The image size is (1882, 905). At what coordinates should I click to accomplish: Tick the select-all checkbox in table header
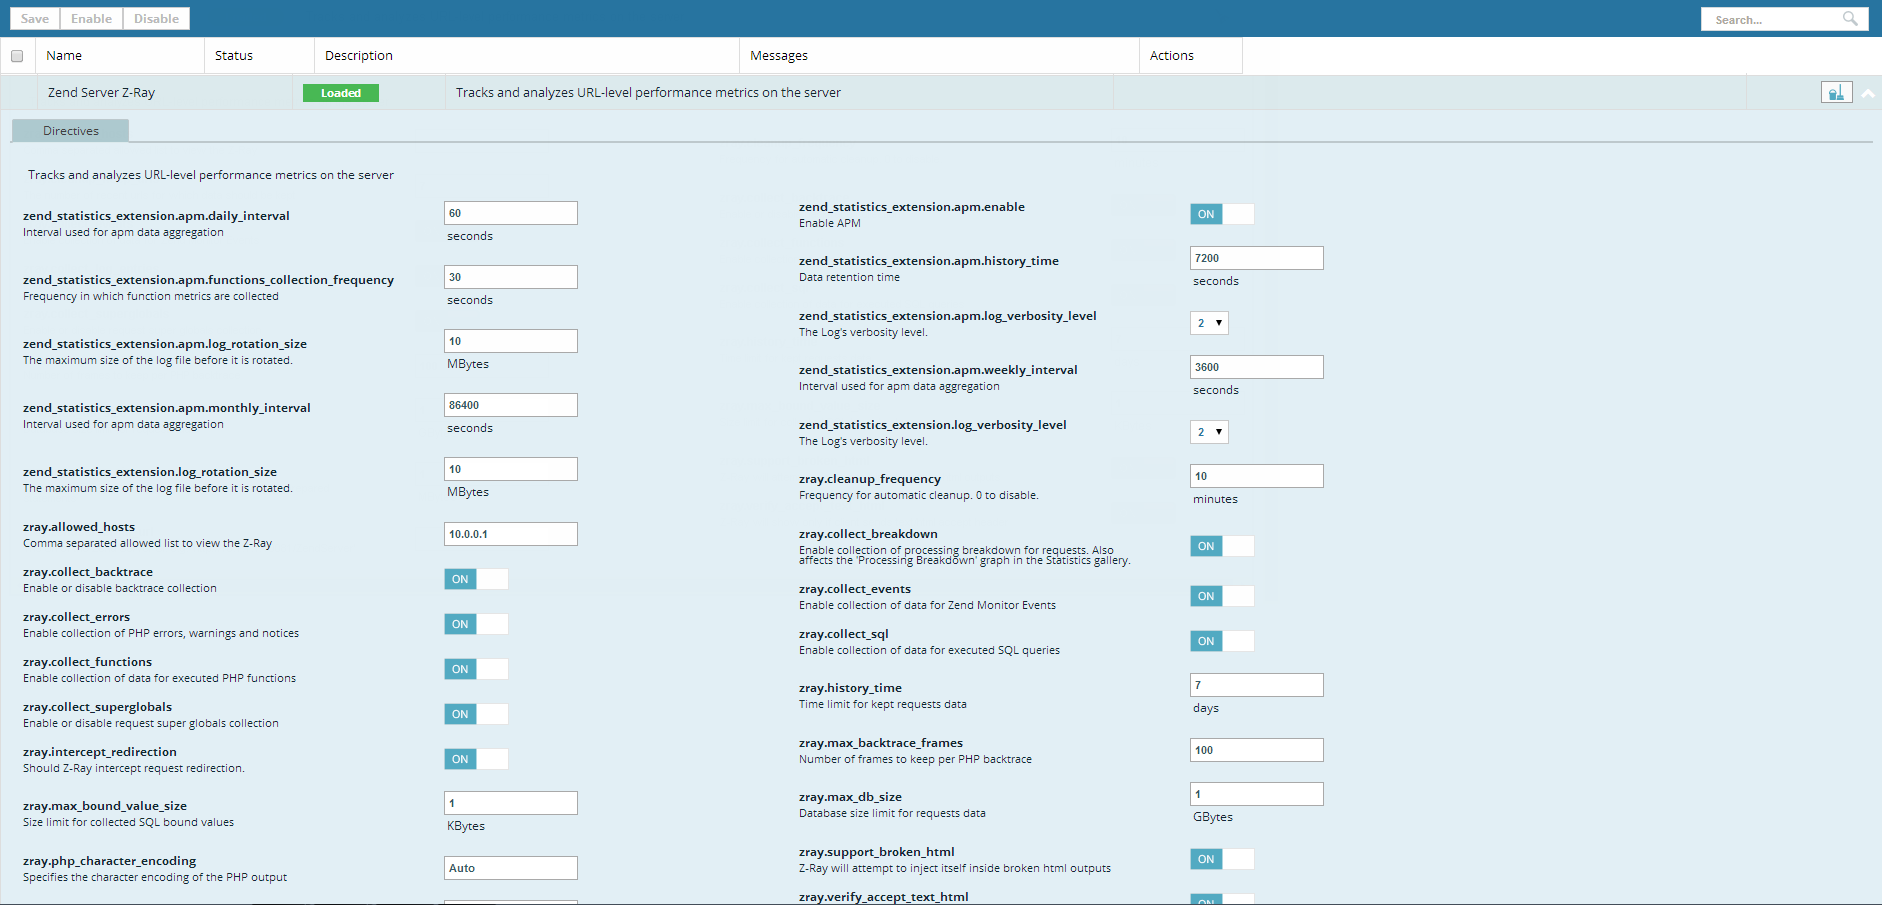[x=17, y=56]
